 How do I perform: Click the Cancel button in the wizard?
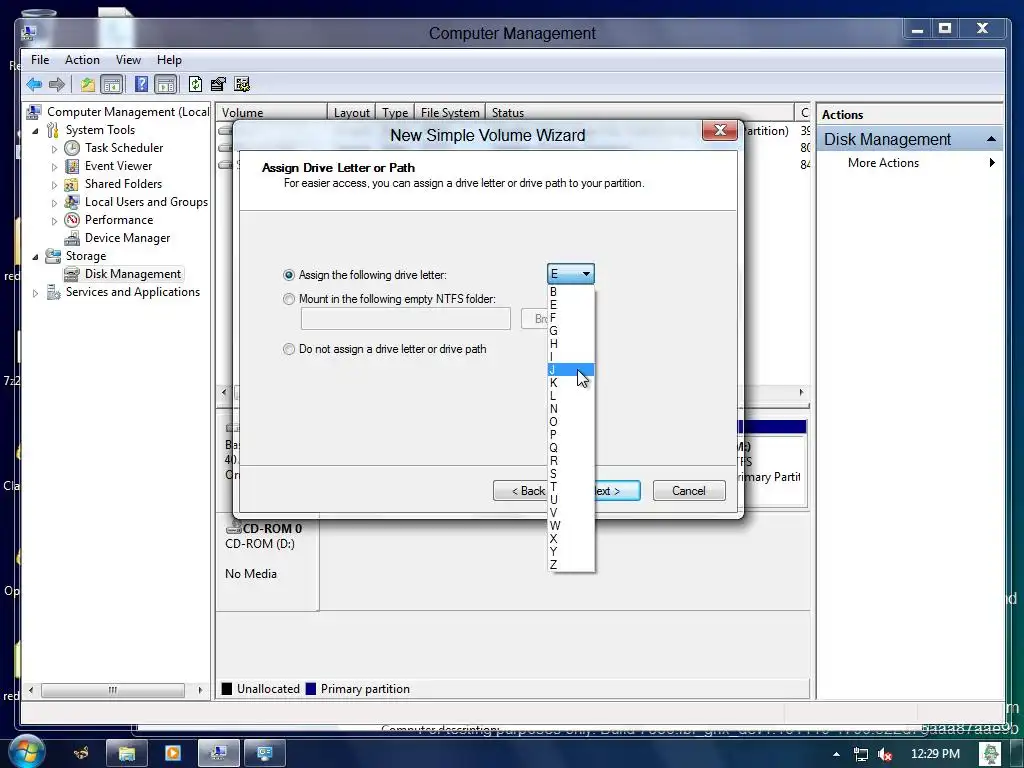point(689,490)
